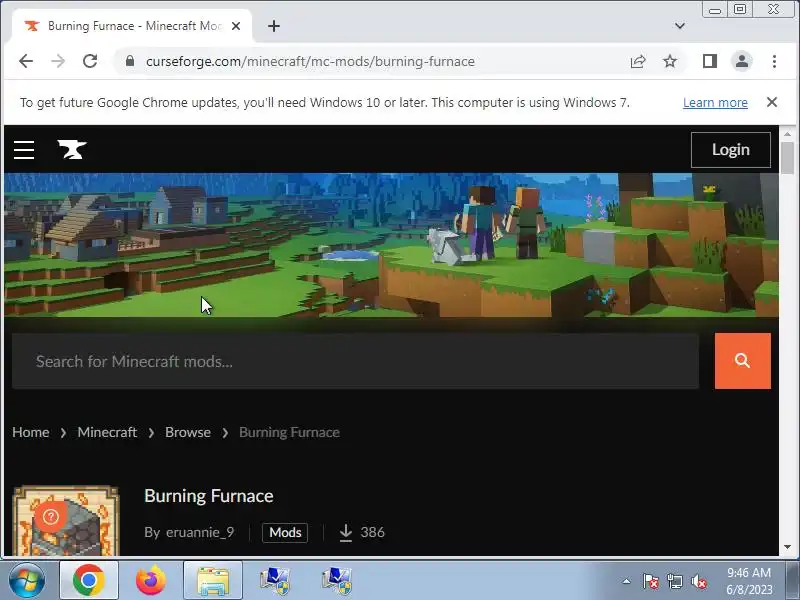Click the Burning Furnace mod thumbnail

[66, 520]
